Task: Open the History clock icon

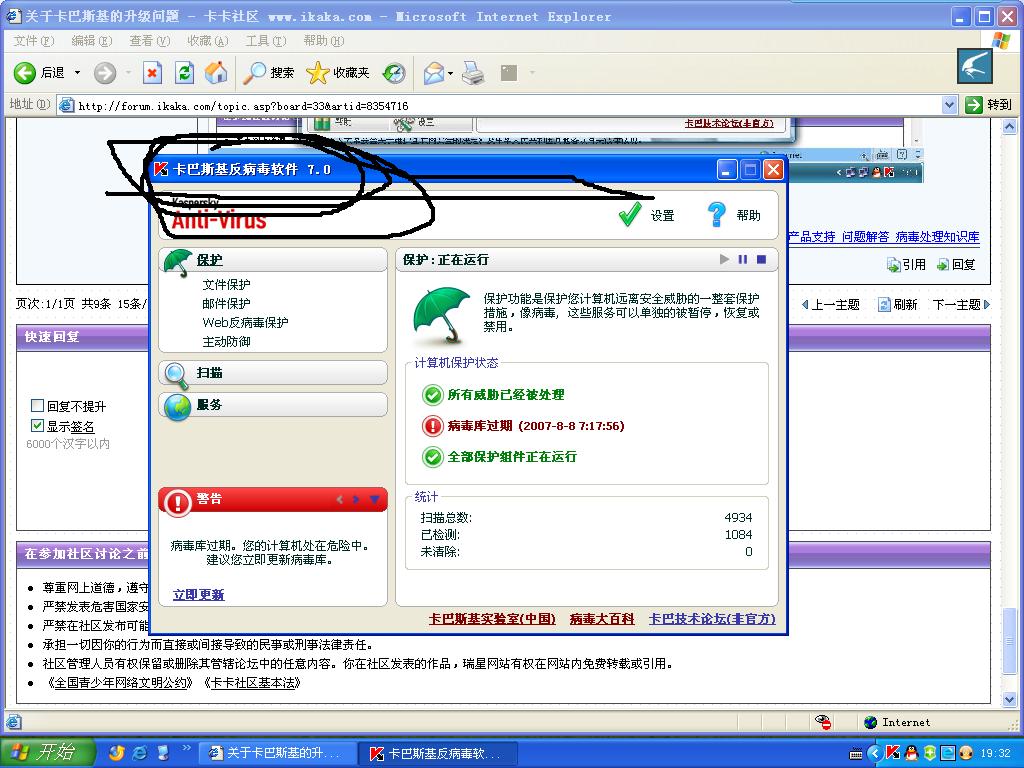Action: (x=394, y=73)
